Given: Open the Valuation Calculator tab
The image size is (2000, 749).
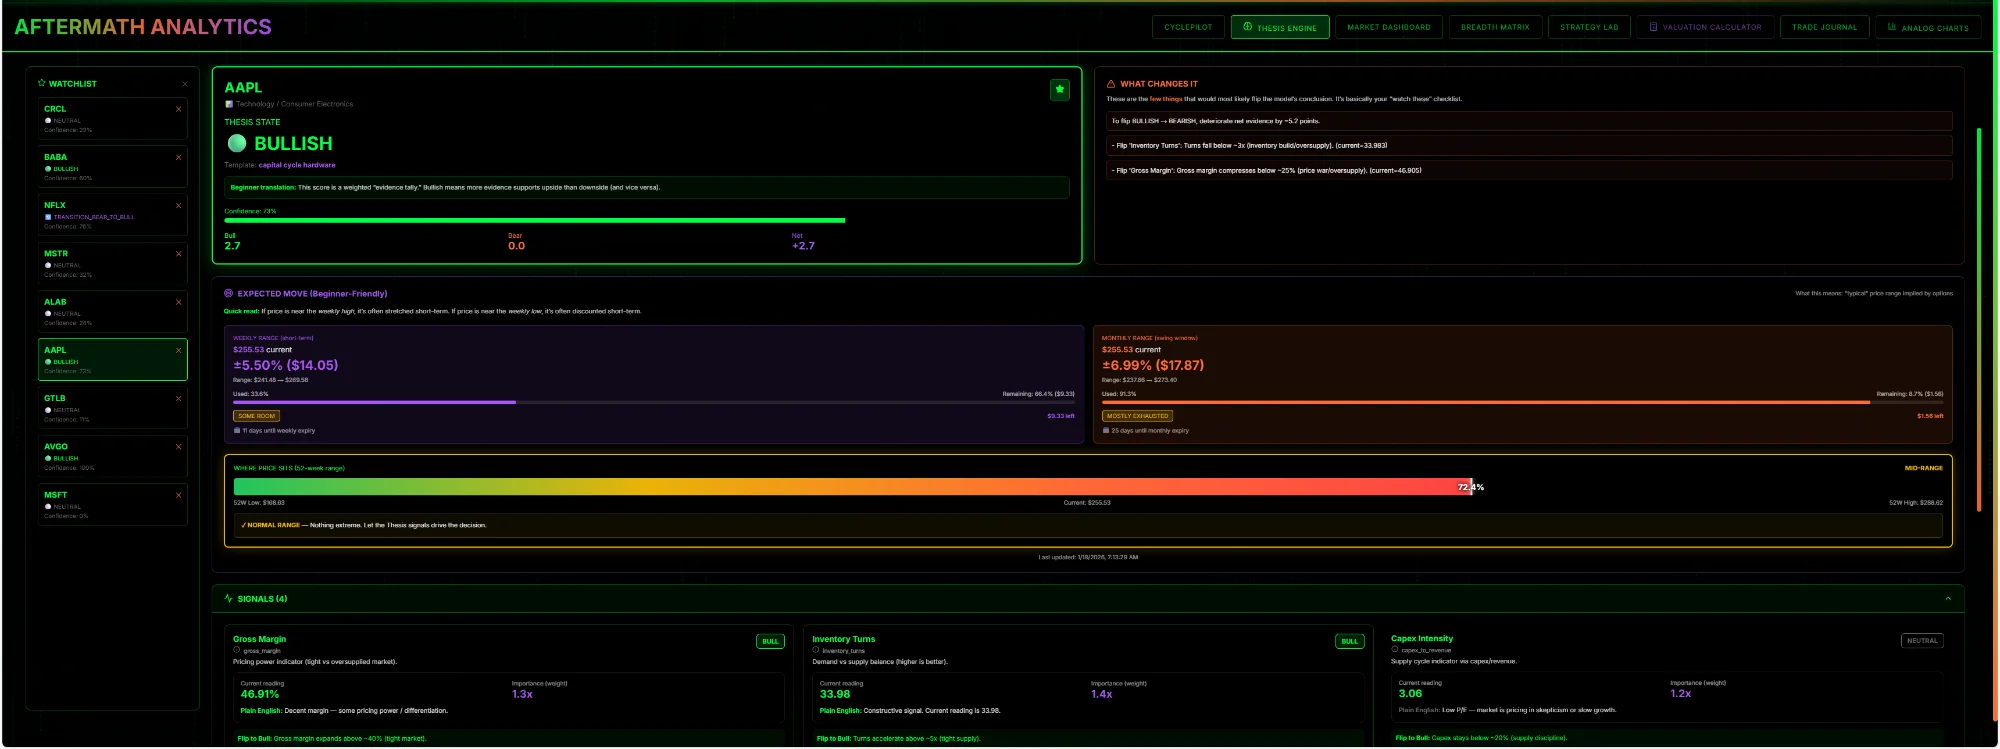Looking at the screenshot, I should pos(1705,27).
